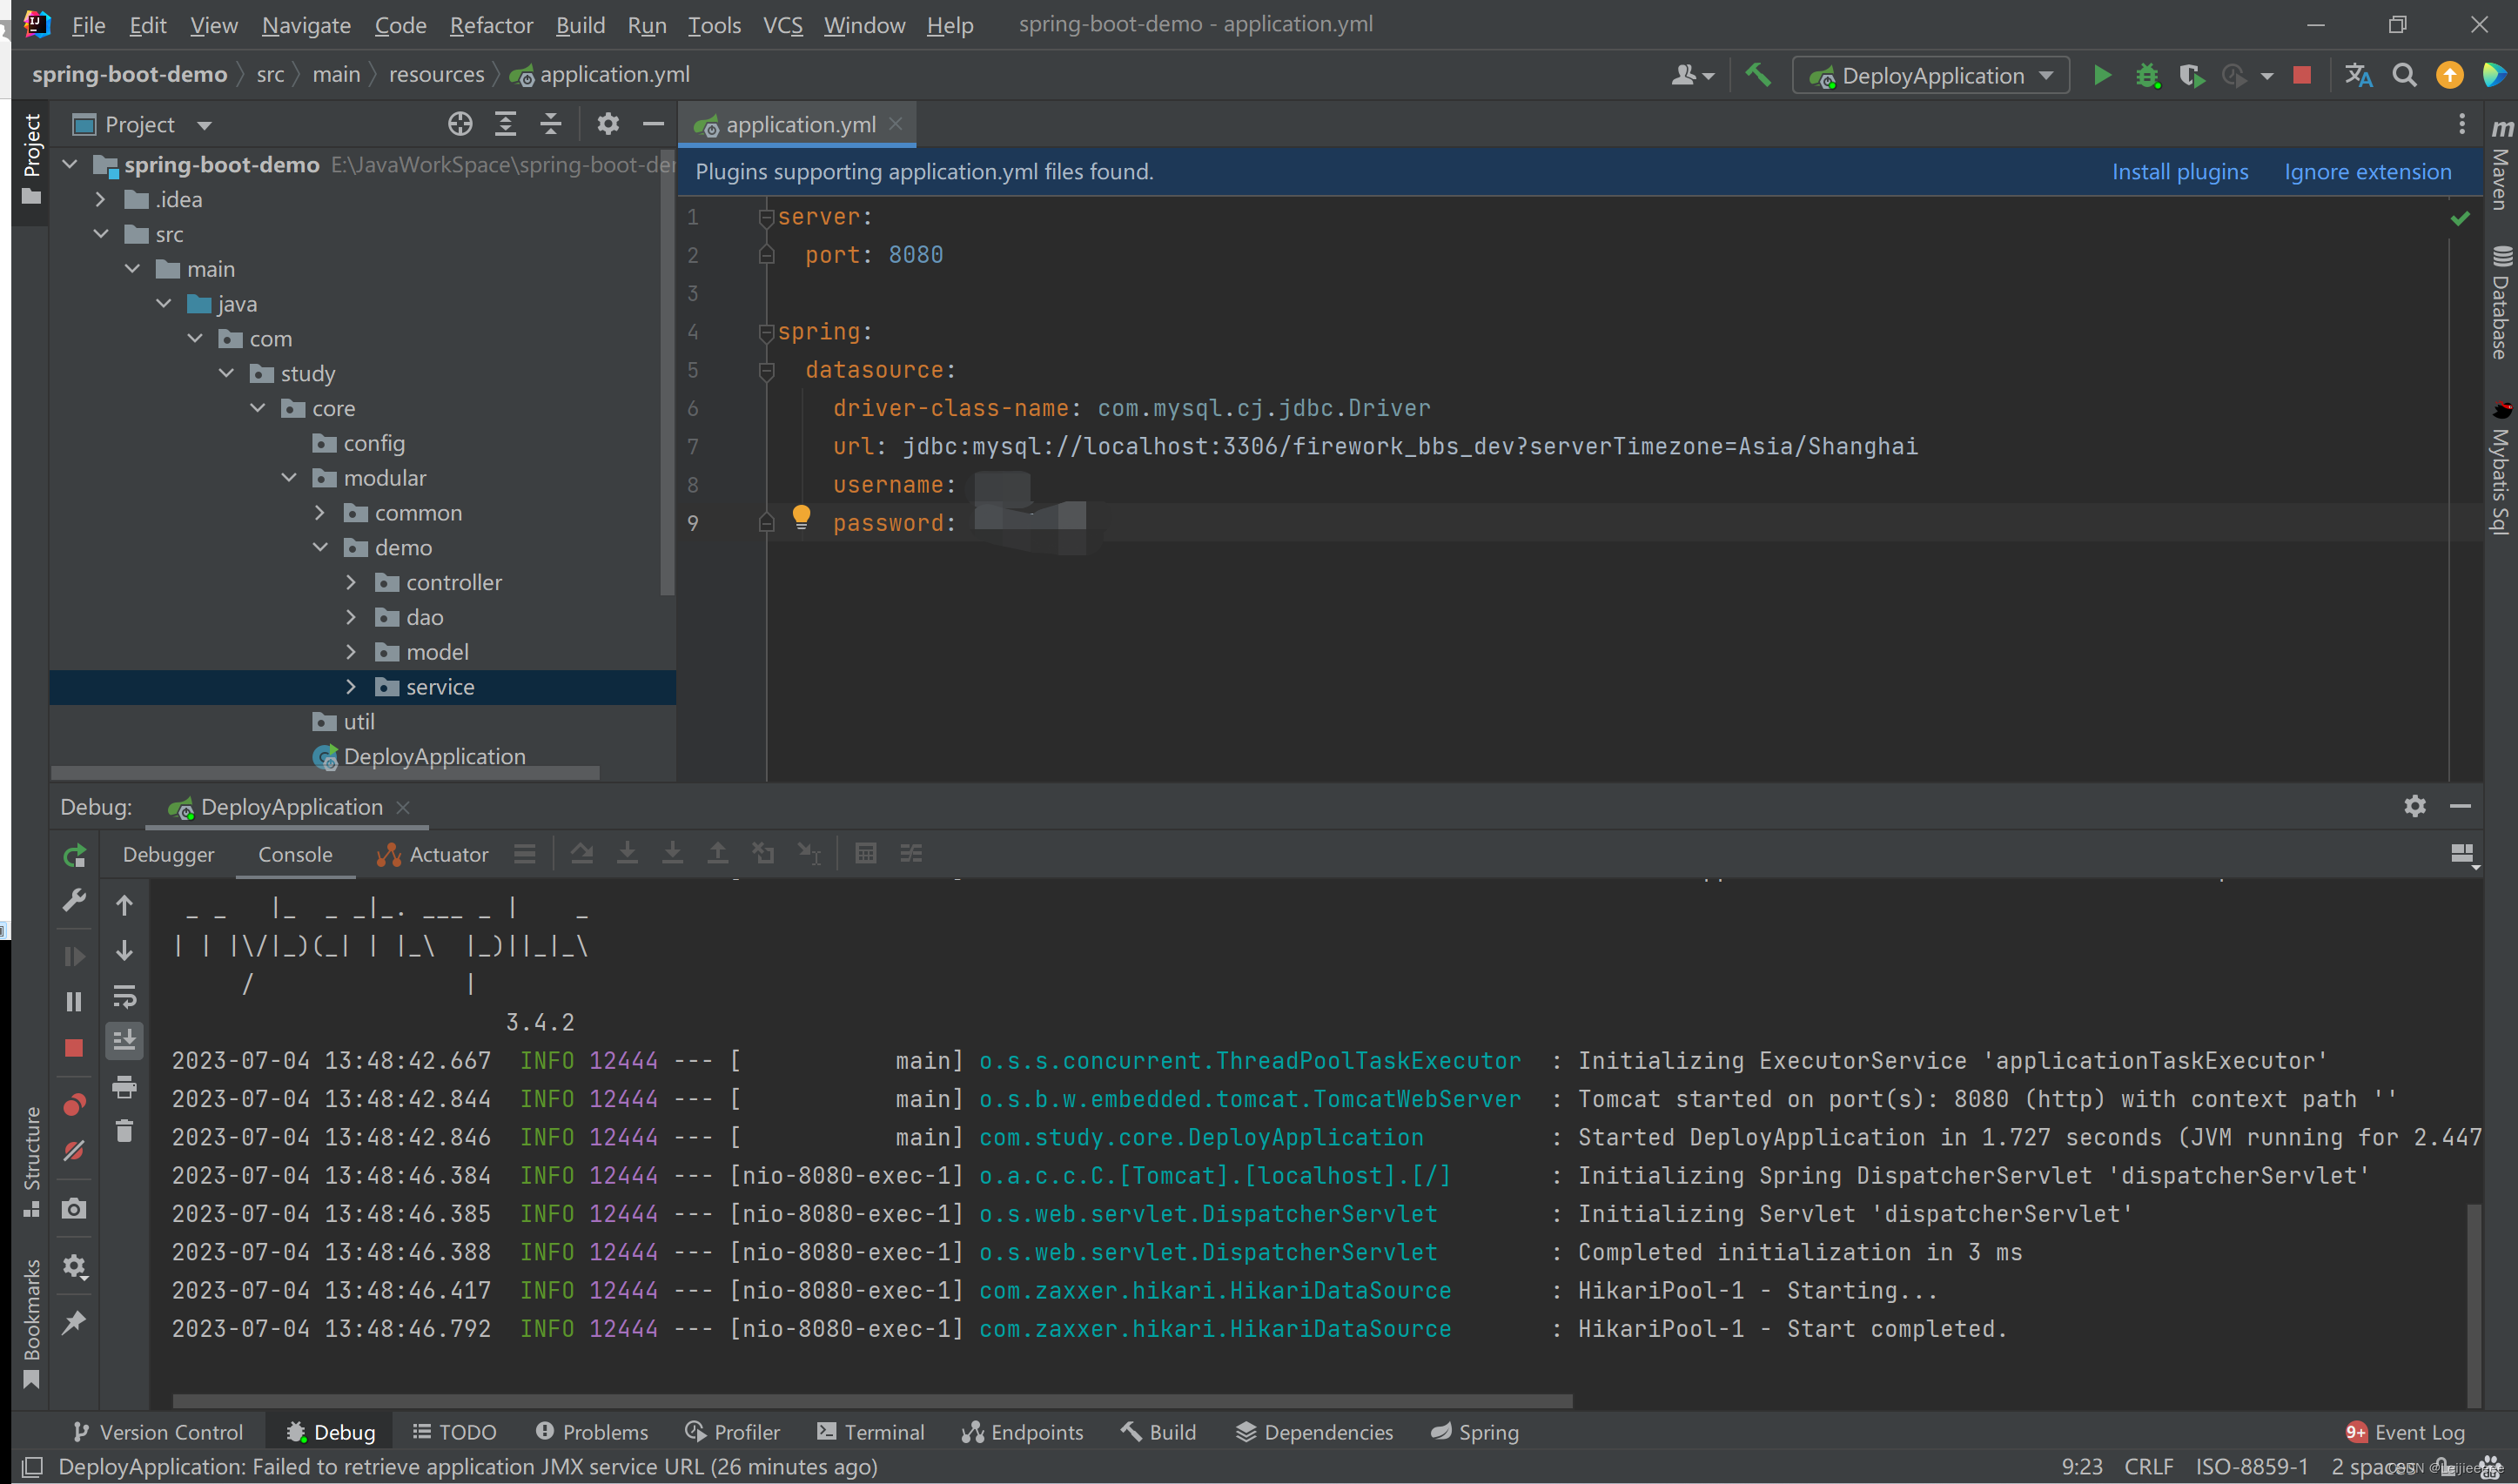Toggle soft-wrap in console
Viewport: 2518px width, 1484px height.
coord(124,996)
